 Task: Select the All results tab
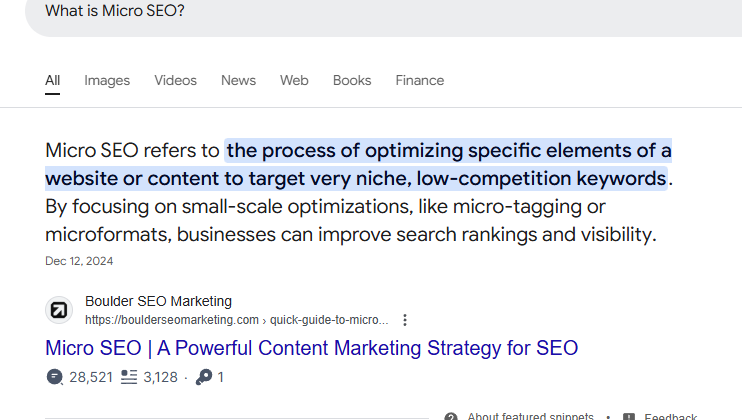click(53, 80)
